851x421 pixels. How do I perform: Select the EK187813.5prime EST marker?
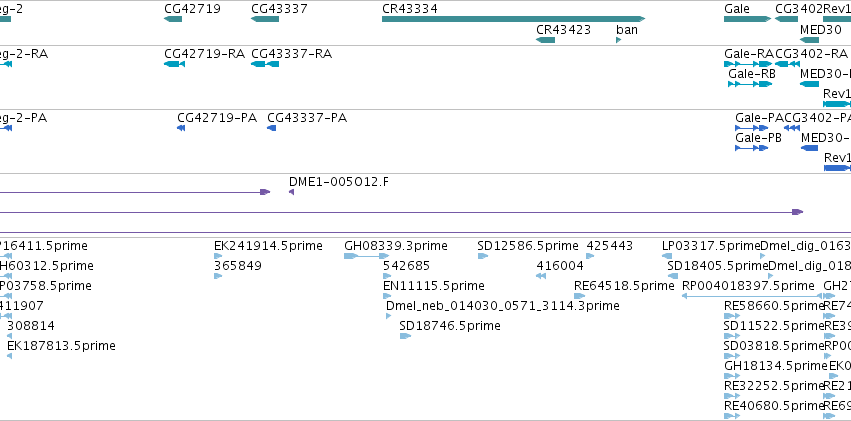[9, 356]
